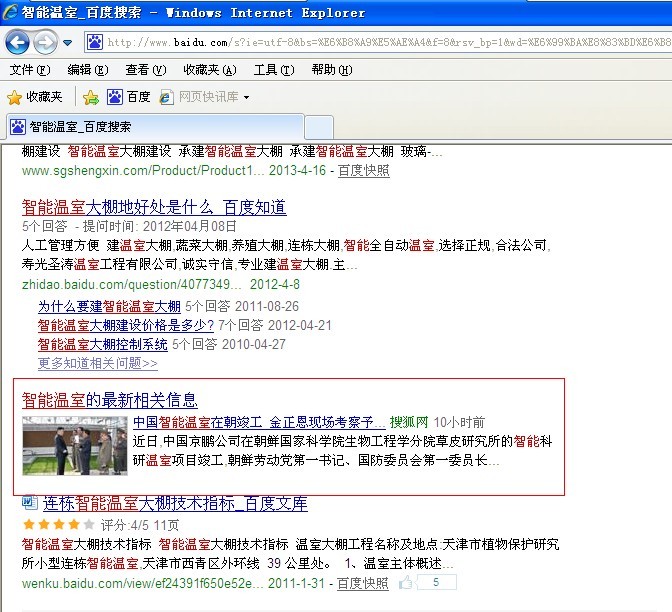Click the Word document icon beside 百度文库 result

pyautogui.click(x=30, y=502)
